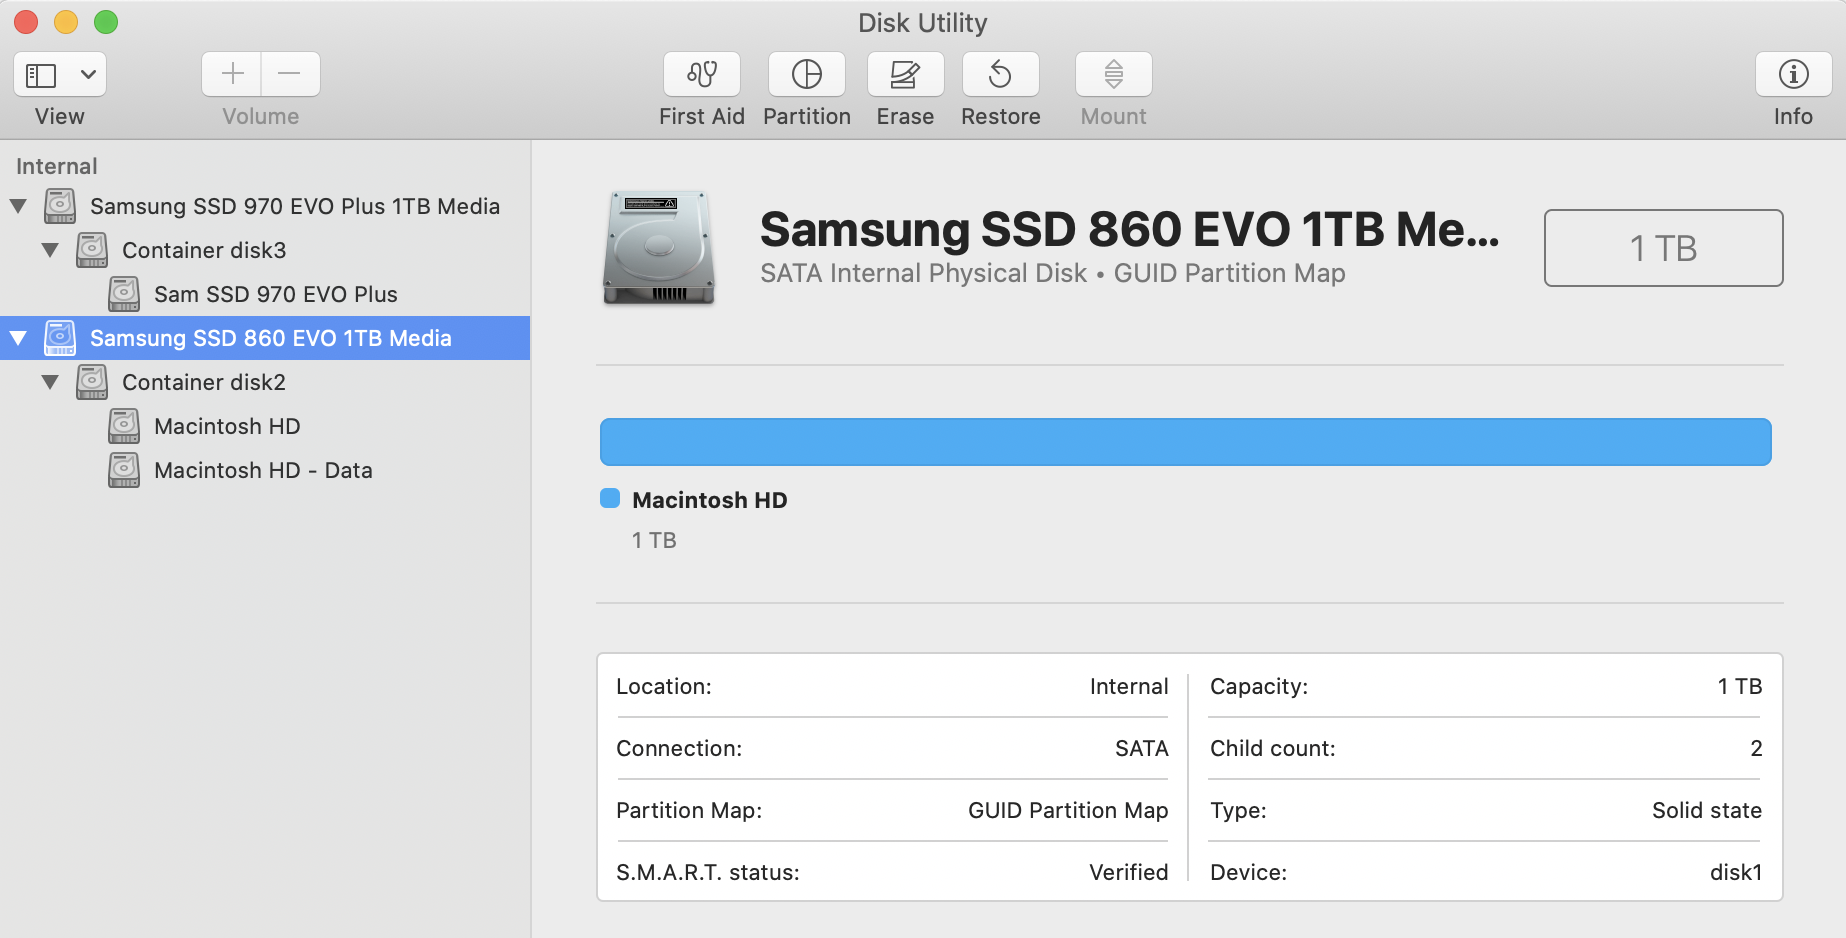This screenshot has height=938, width=1846.
Task: Click the Restore arrow icon
Action: click(1000, 74)
